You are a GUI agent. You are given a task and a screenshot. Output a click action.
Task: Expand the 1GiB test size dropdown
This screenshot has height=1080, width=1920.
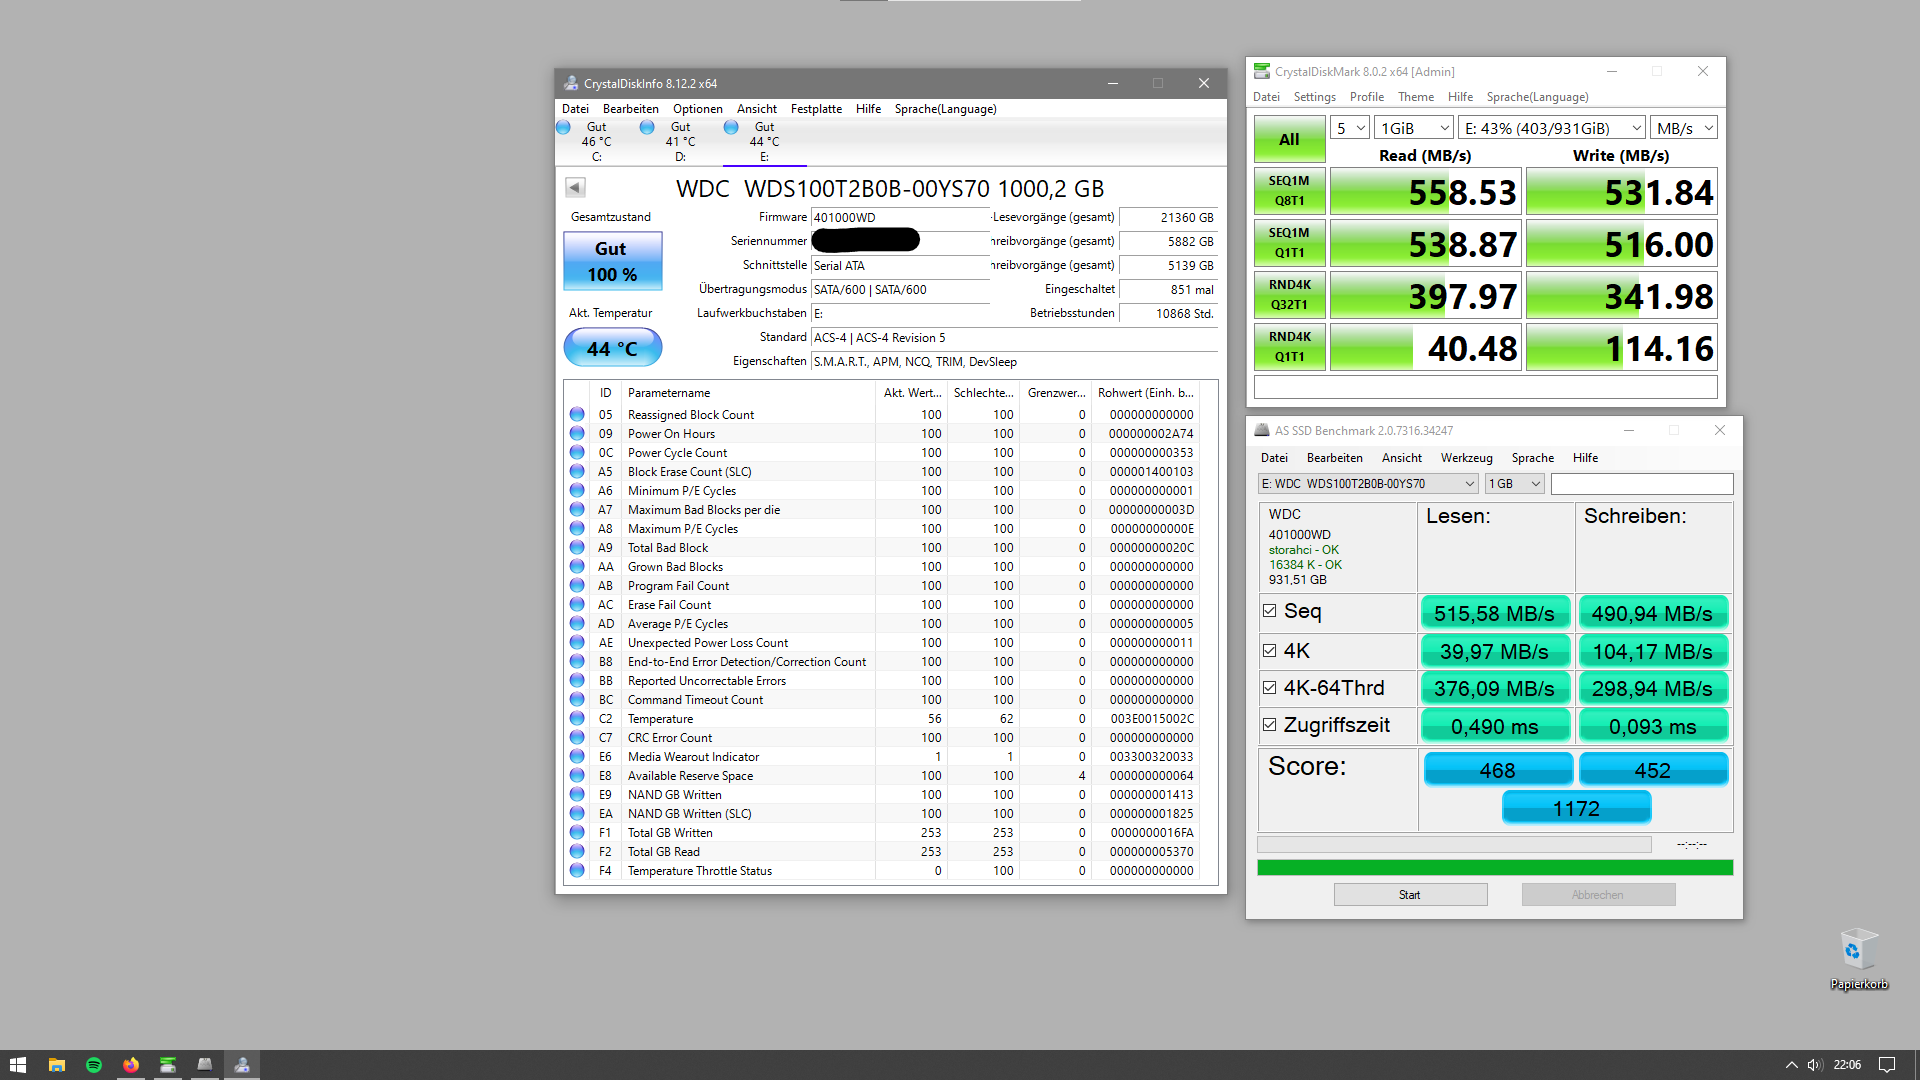[1413, 128]
